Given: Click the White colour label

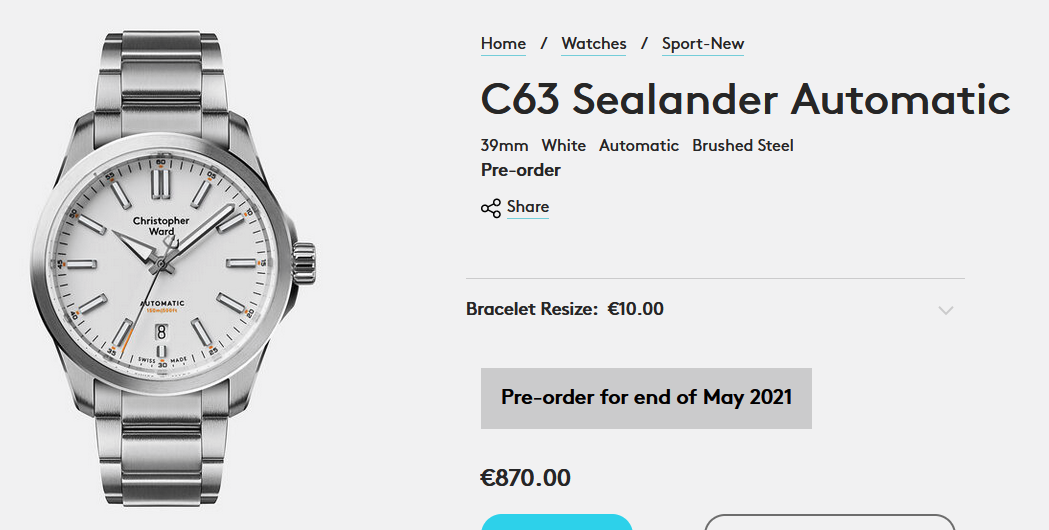Looking at the screenshot, I should pyautogui.click(x=564, y=146).
